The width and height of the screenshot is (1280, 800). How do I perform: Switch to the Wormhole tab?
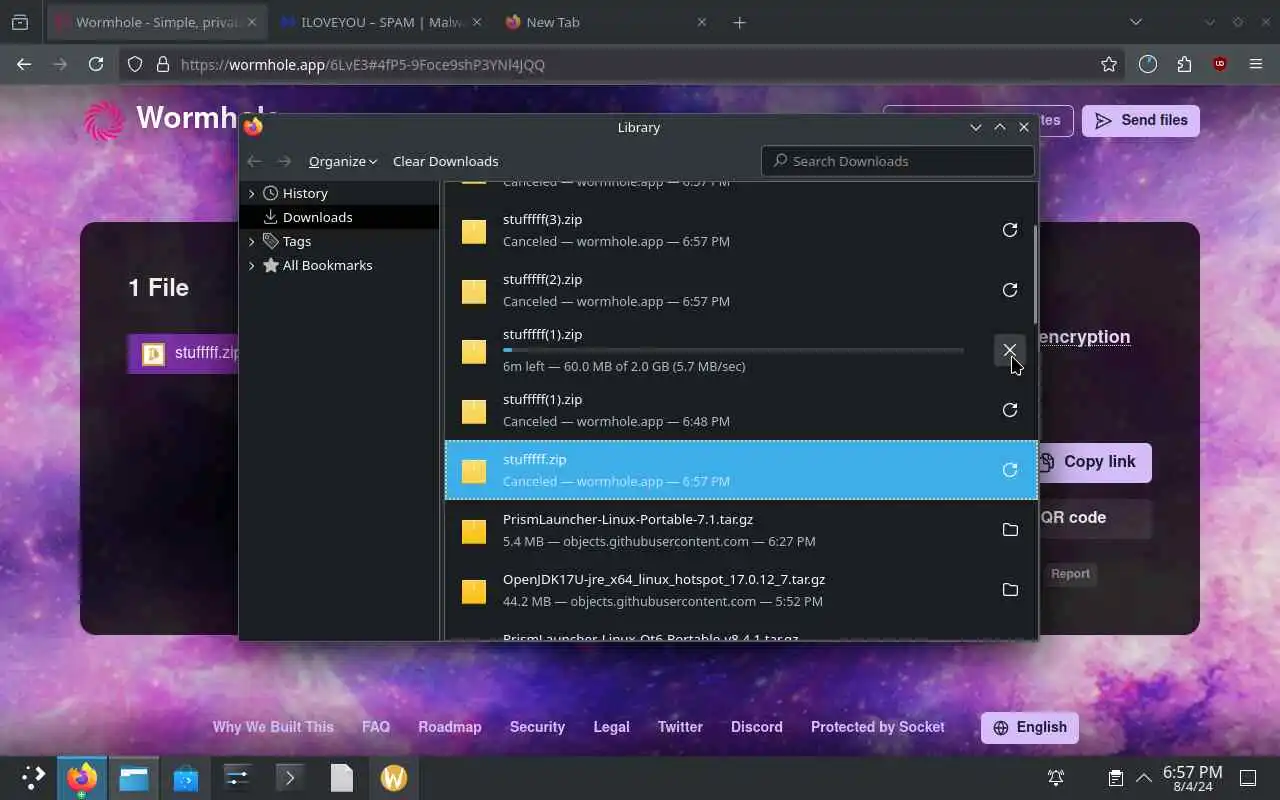[x=156, y=22]
